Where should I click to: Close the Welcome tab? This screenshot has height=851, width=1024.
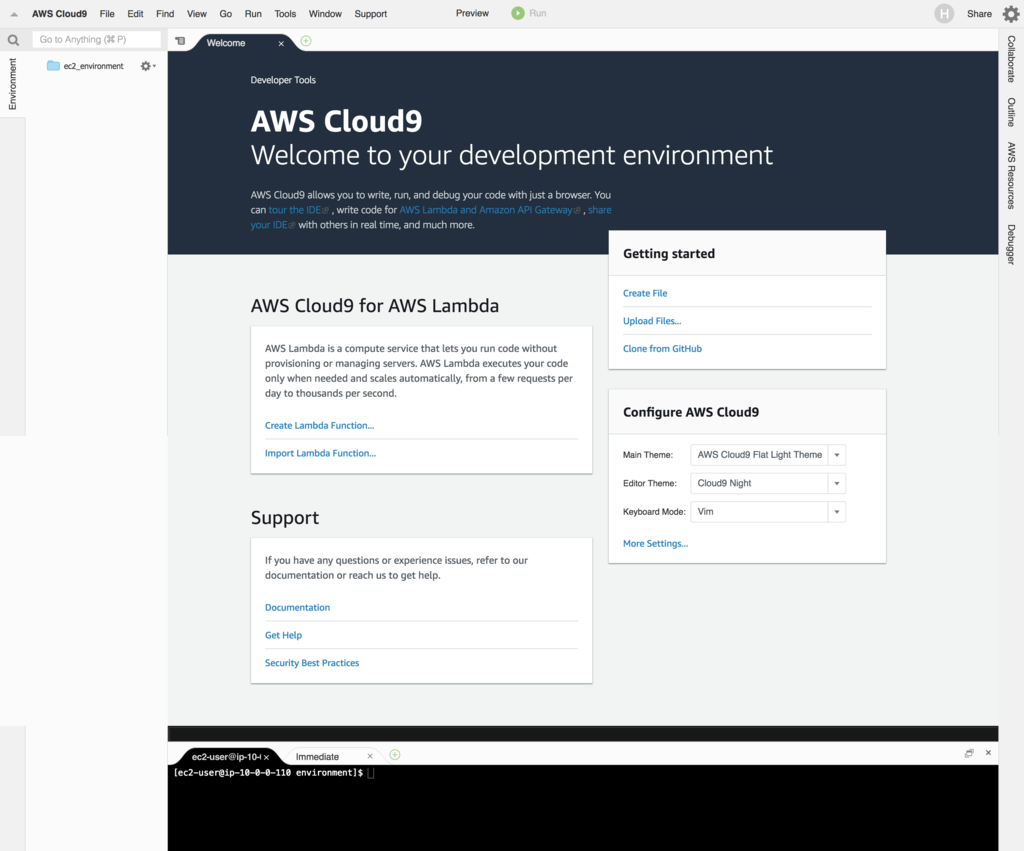281,44
